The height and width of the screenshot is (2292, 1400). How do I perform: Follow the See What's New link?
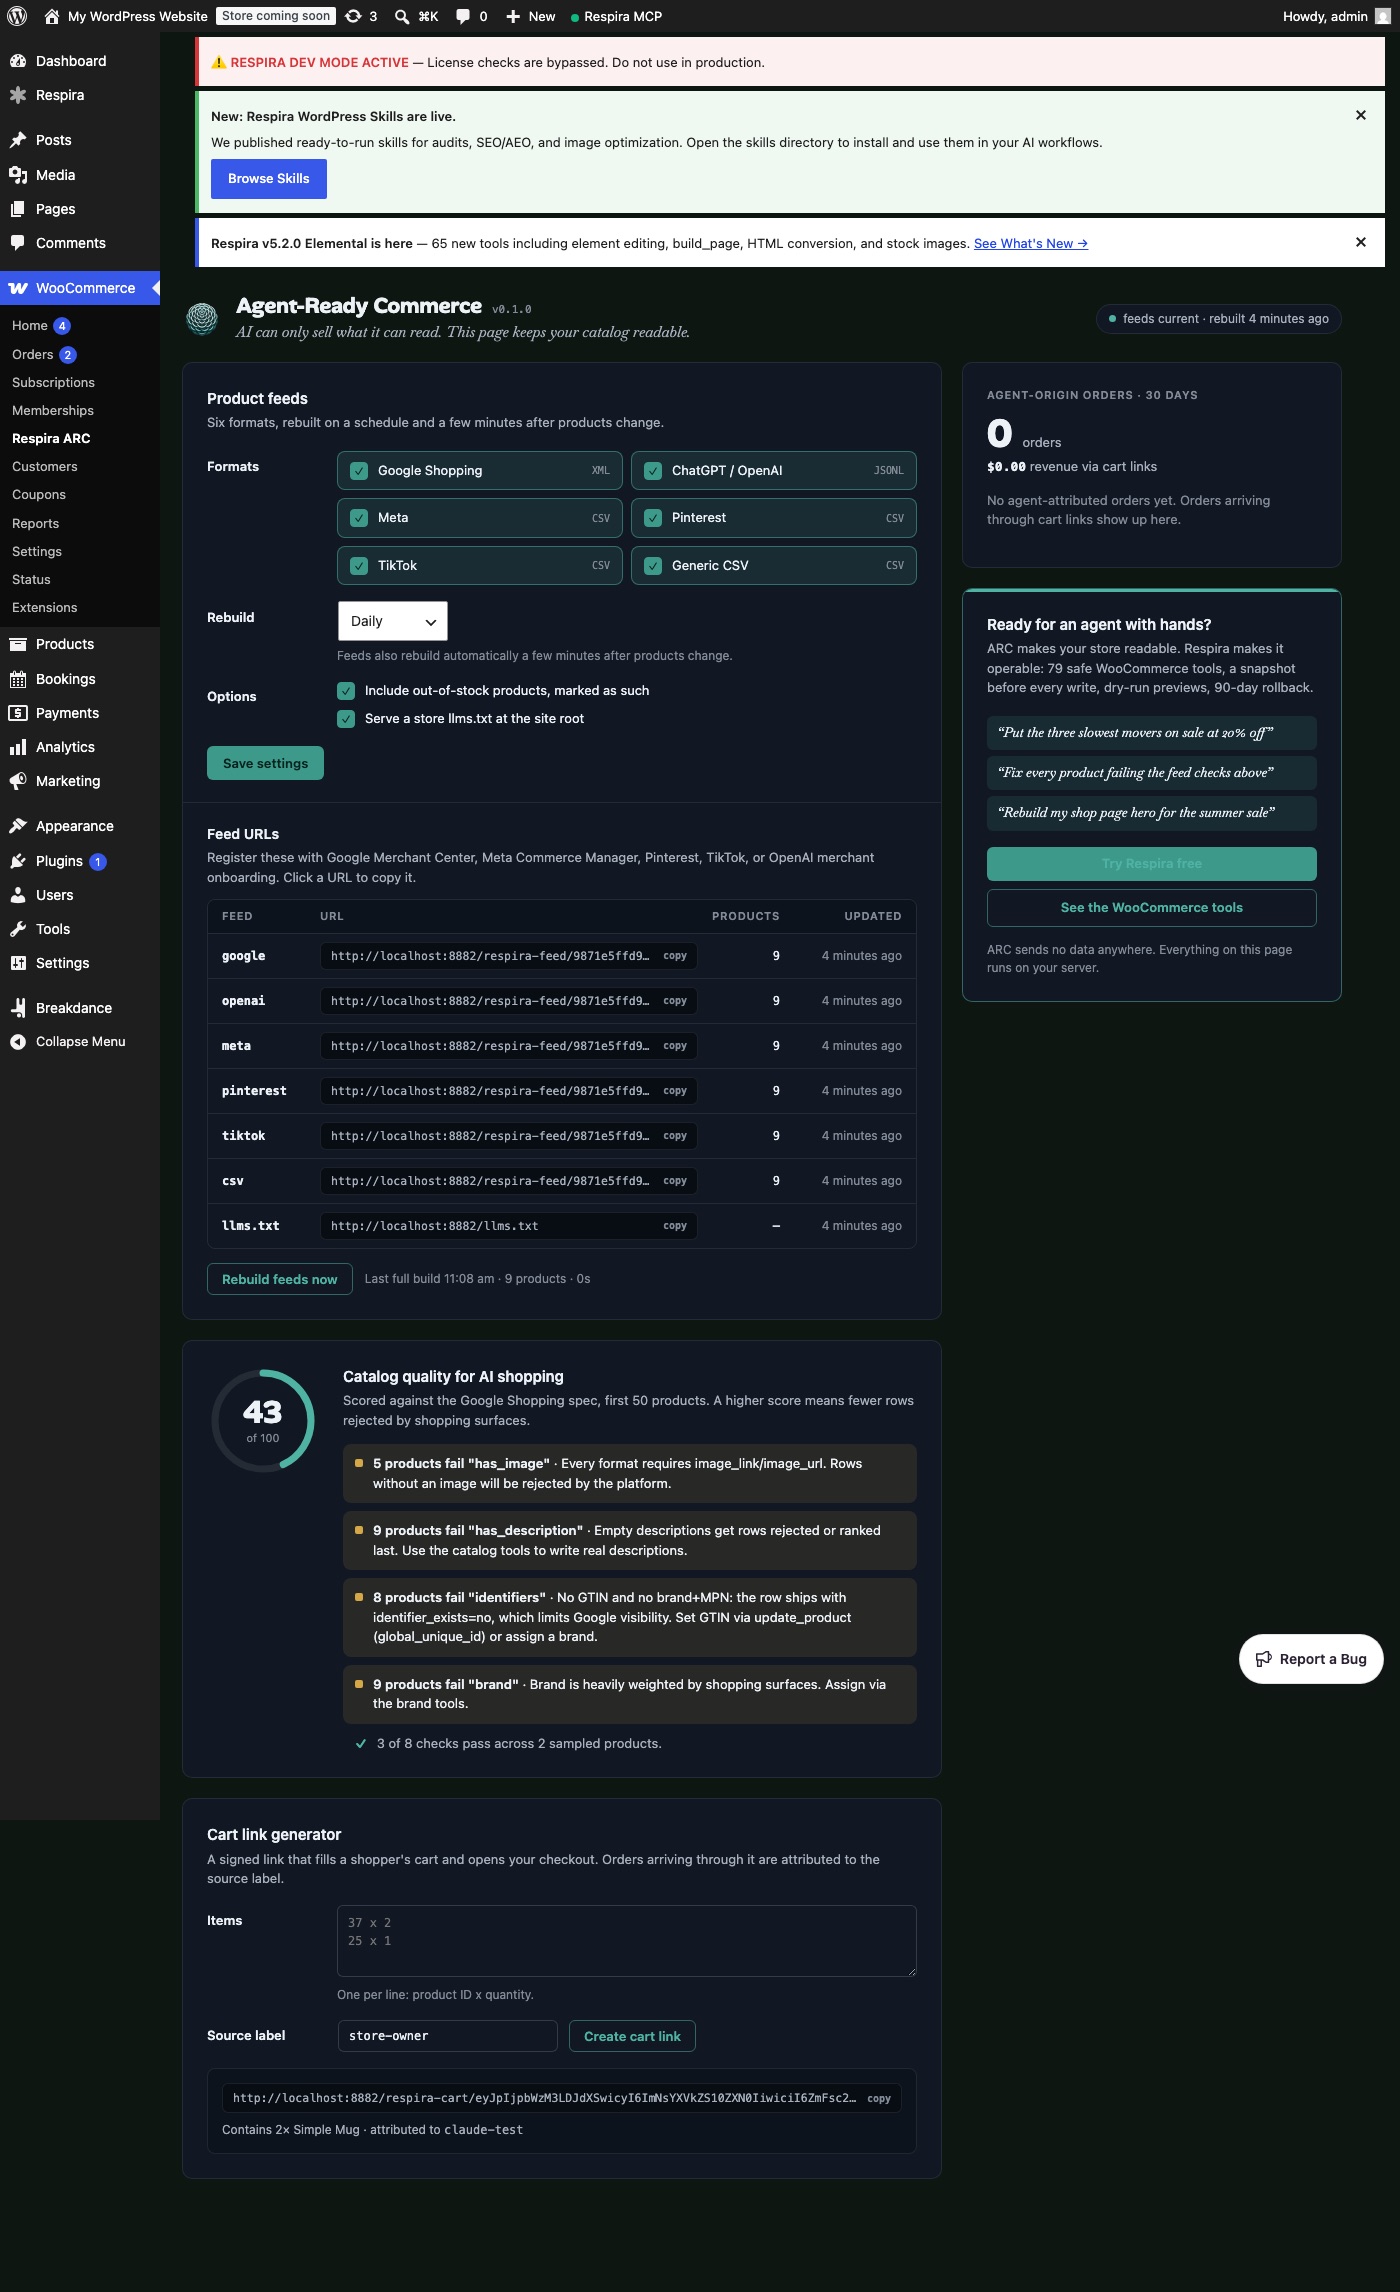point(1031,243)
